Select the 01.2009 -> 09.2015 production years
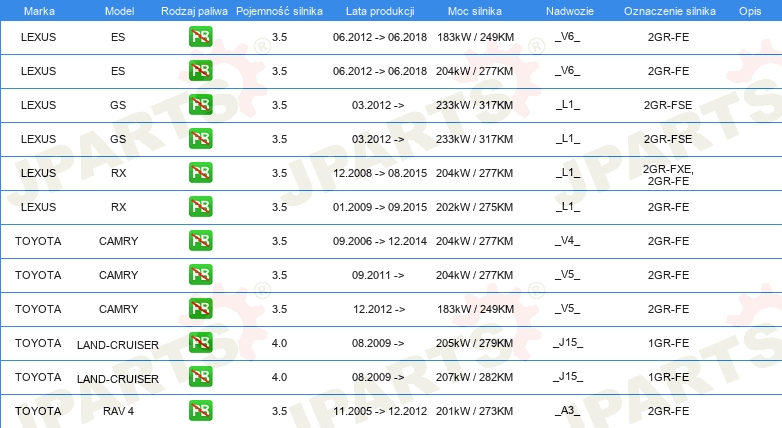782x428 pixels. click(380, 207)
